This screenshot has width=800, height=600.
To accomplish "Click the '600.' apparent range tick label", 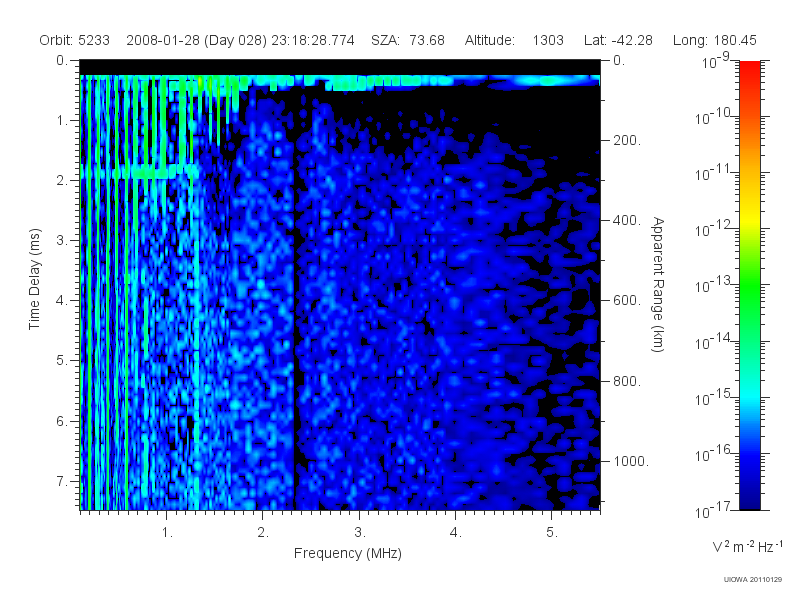I will click(627, 301).
